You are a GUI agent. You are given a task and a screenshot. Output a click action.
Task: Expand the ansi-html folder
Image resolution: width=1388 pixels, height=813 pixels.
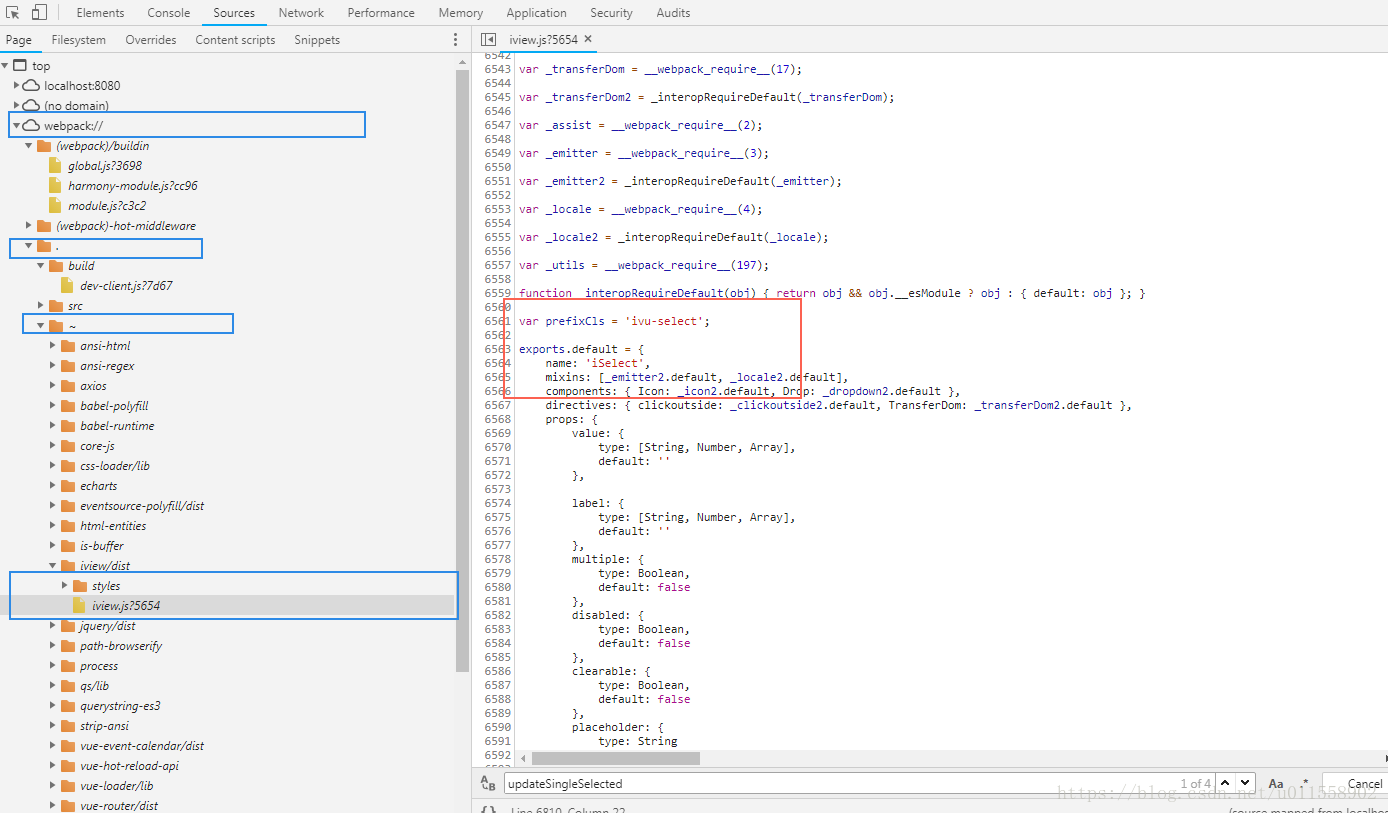[53, 346]
